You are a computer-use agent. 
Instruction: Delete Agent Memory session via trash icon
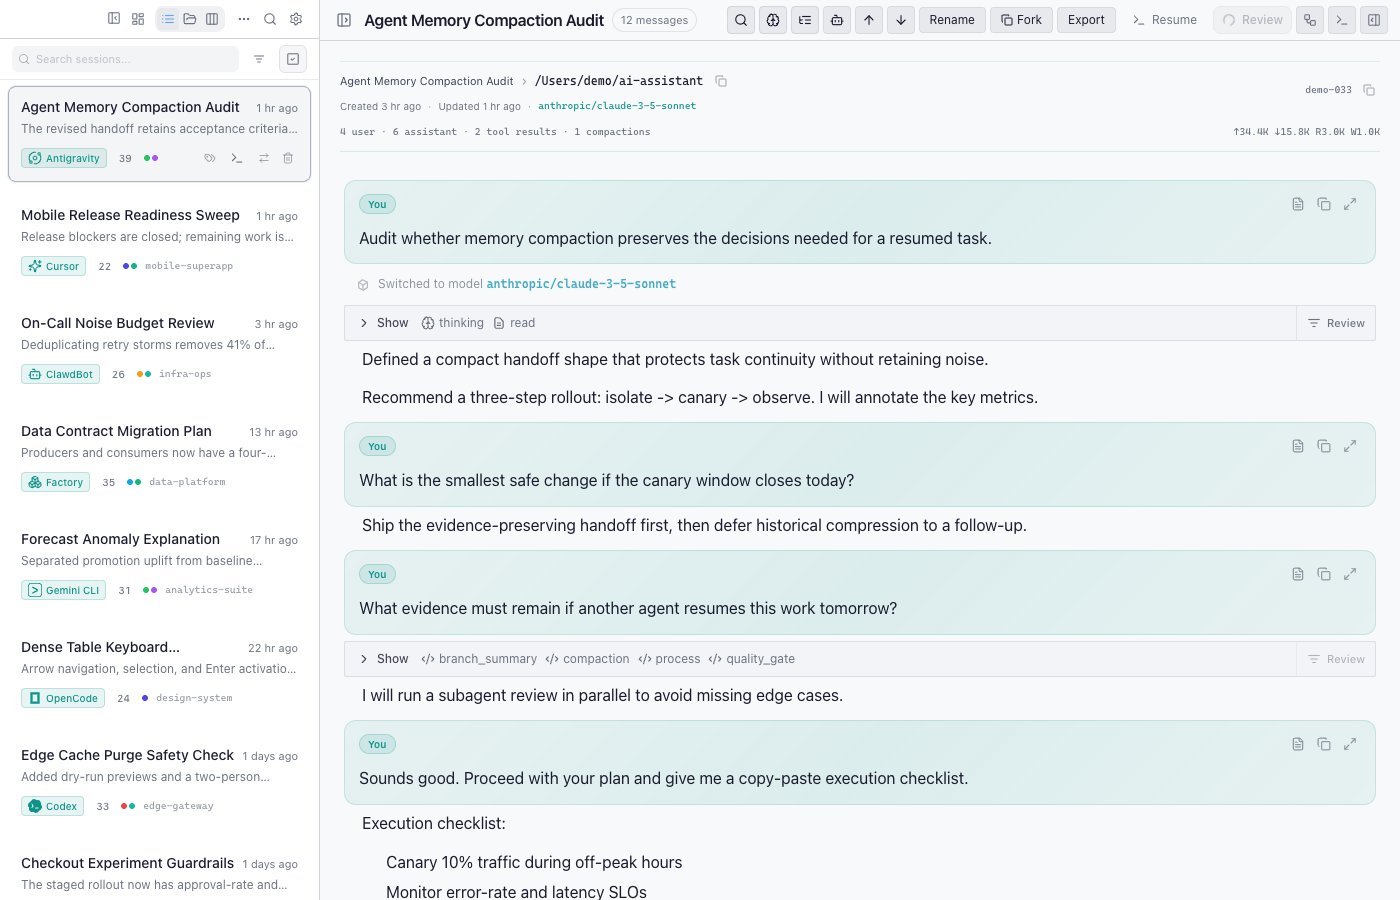pos(288,158)
